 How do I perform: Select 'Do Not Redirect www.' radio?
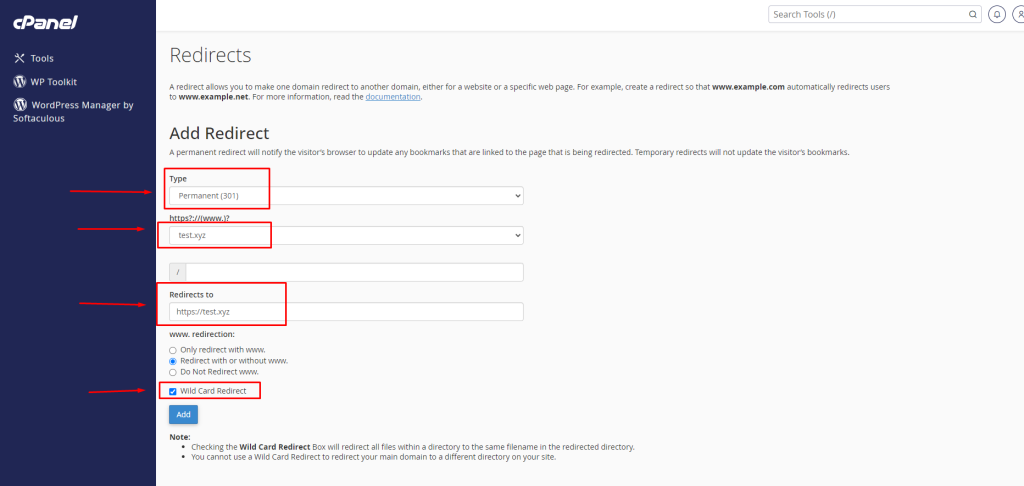[173, 372]
